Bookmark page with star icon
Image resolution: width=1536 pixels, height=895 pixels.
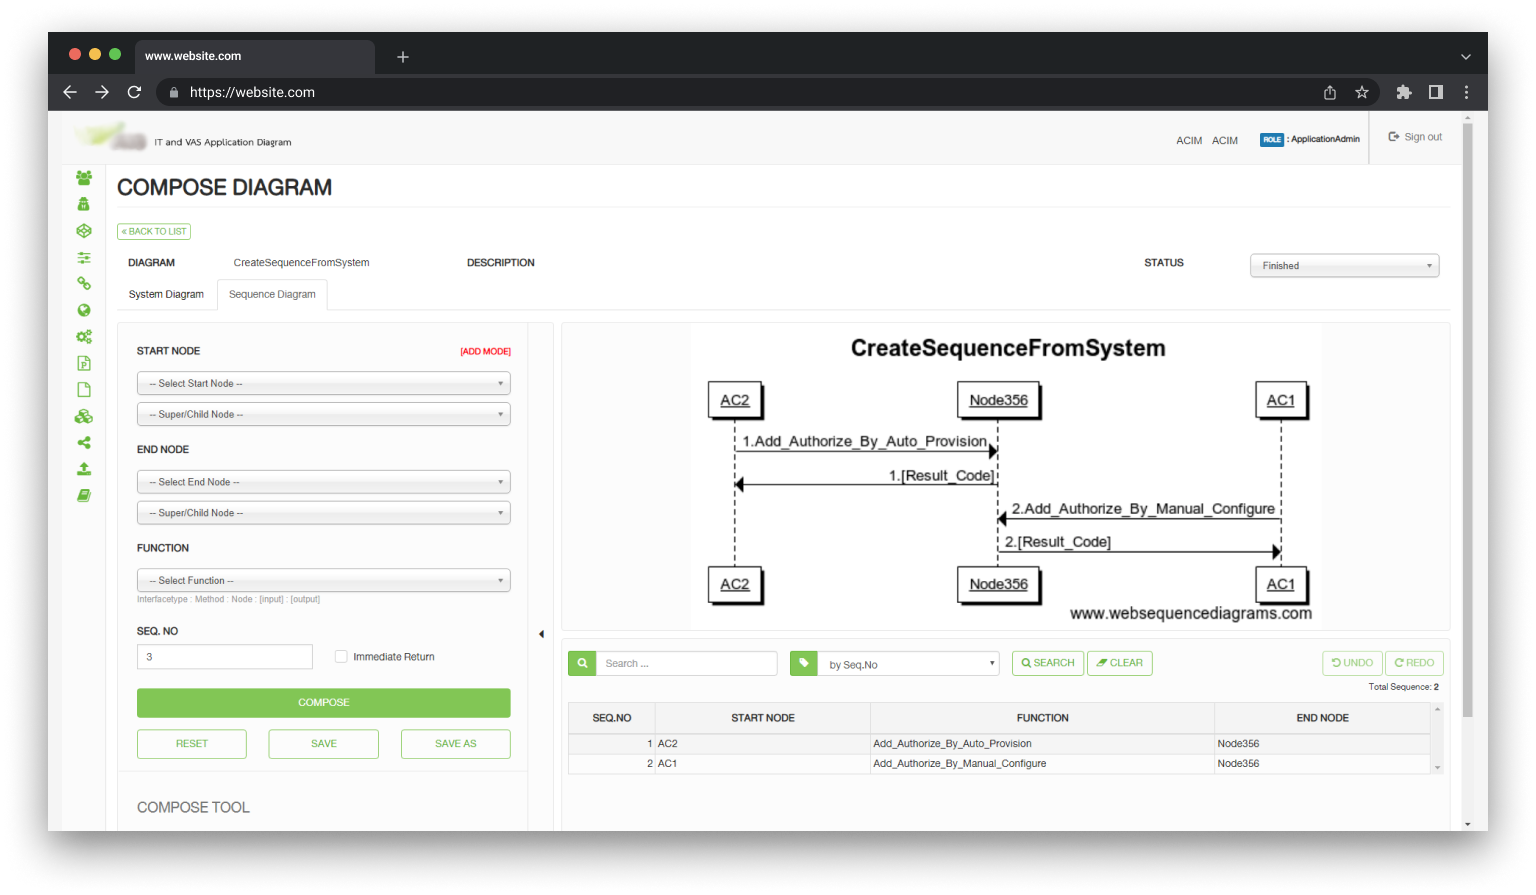[x=1362, y=92]
